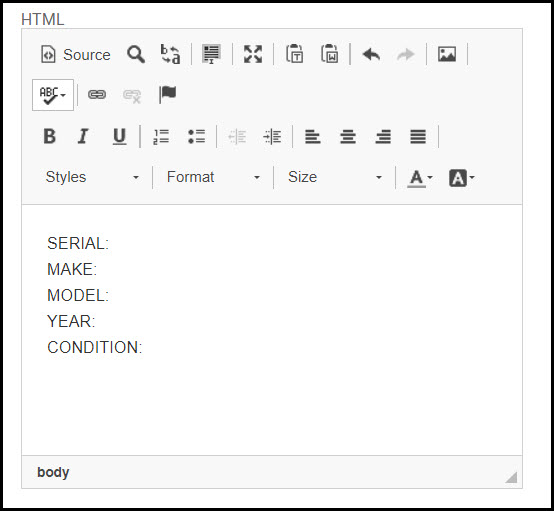Toggle italic formatting
The height and width of the screenshot is (511, 554).
[x=84, y=136]
